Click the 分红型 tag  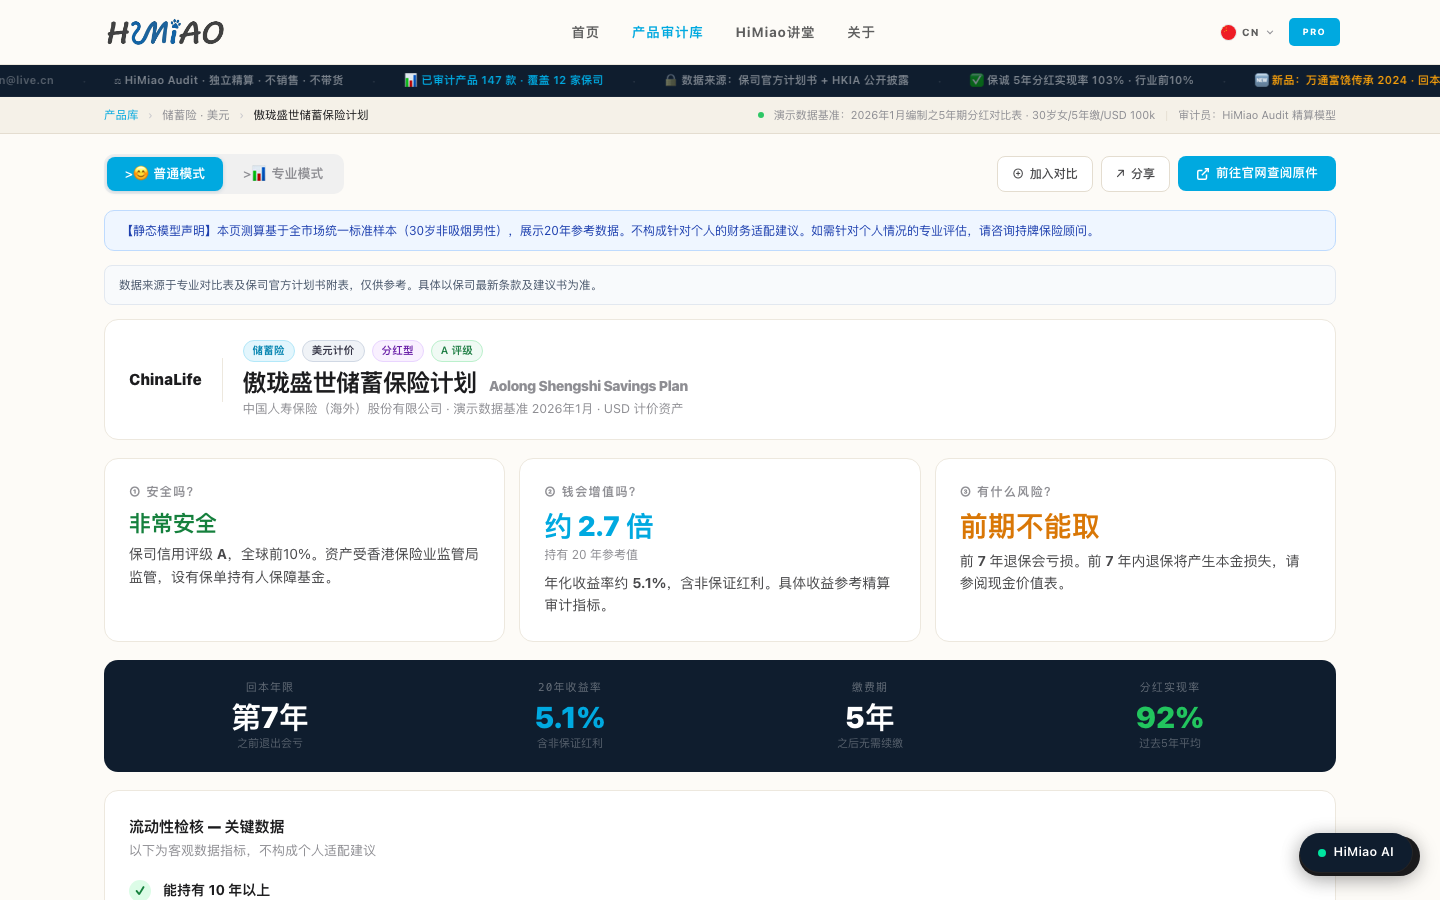(x=398, y=351)
